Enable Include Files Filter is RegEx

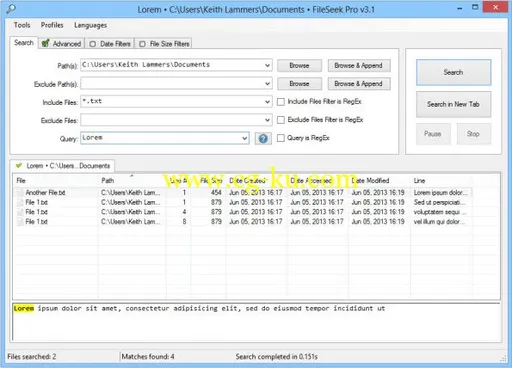tap(281, 102)
